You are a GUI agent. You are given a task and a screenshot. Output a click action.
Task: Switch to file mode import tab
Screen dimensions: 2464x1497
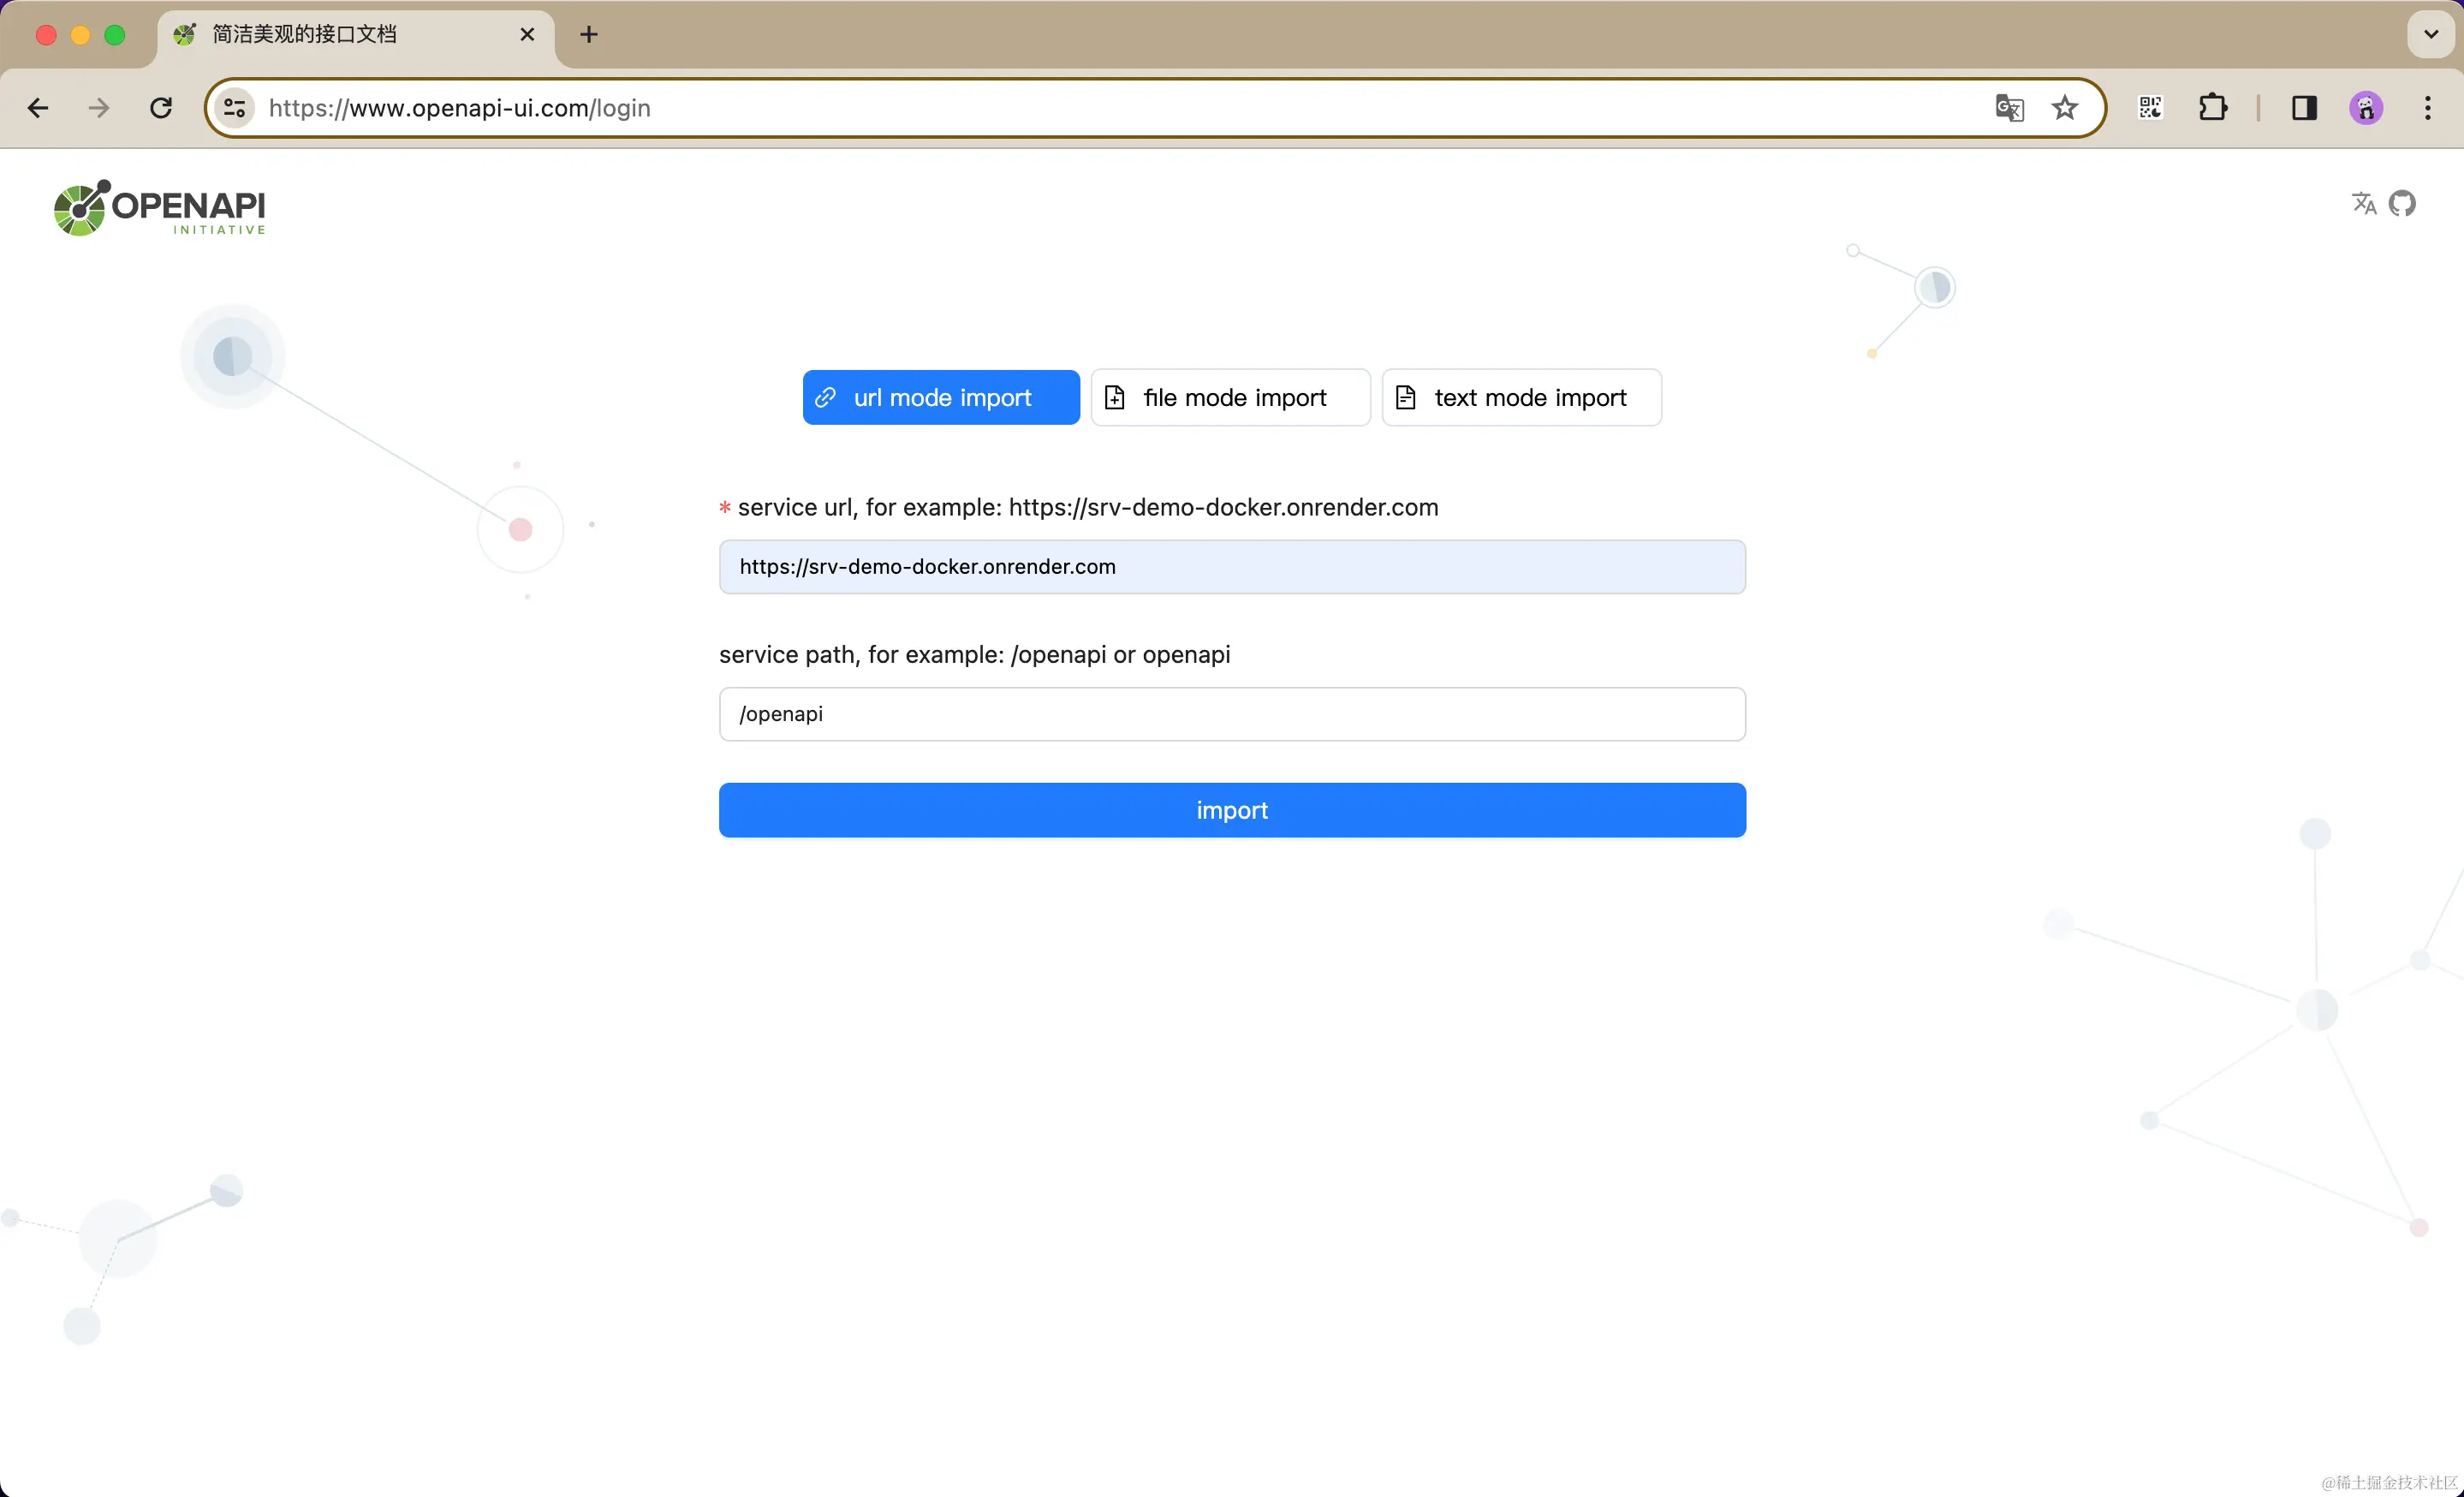point(1230,398)
